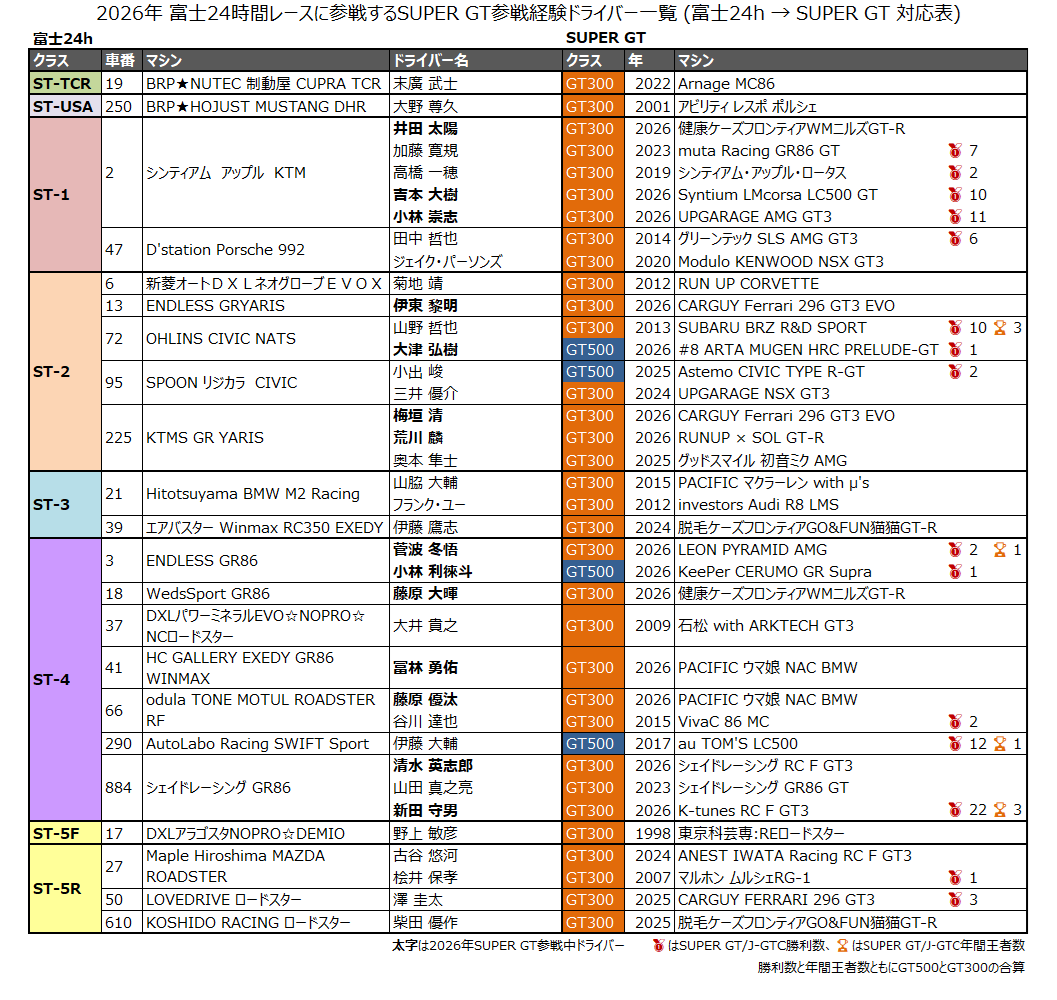This screenshot has height=1000, width=1057.
Task: Click driver name 菊地 靖
Action: coord(418,283)
